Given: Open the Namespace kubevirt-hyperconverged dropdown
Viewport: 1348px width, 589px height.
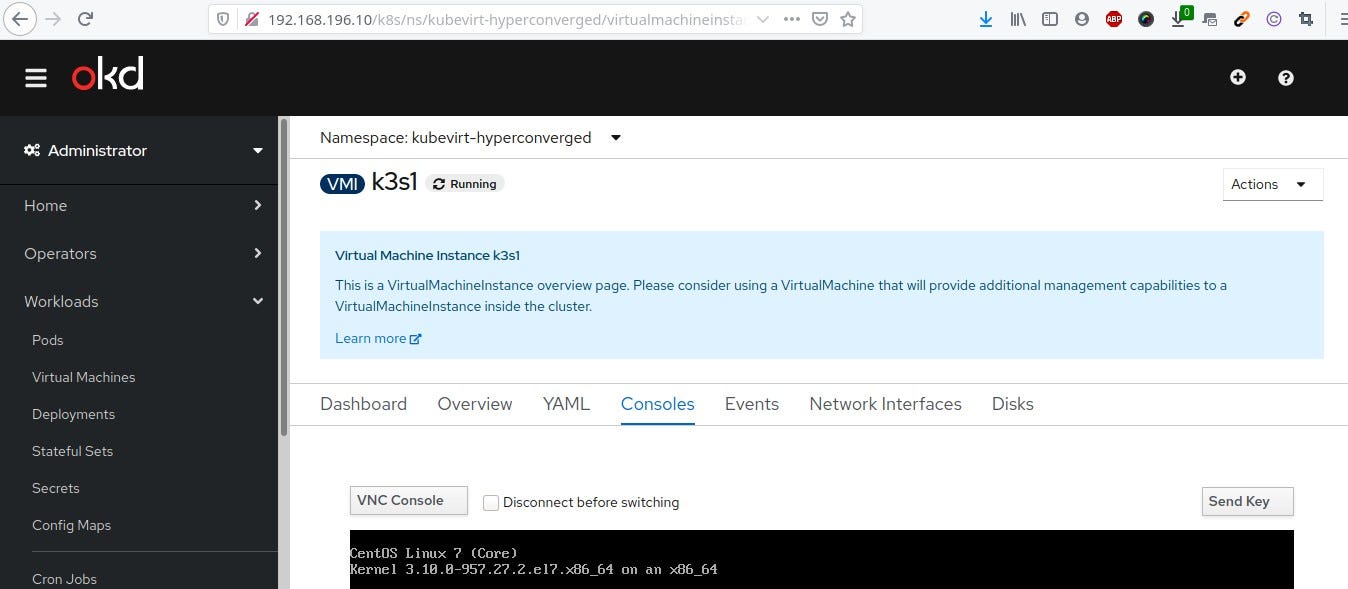Looking at the screenshot, I should pyautogui.click(x=470, y=137).
